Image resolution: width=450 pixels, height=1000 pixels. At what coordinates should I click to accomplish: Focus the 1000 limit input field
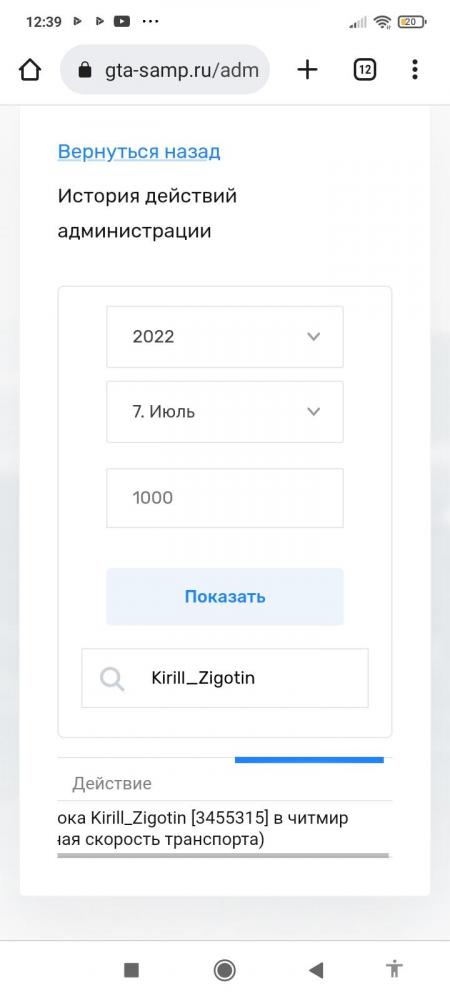pyautogui.click(x=225, y=498)
